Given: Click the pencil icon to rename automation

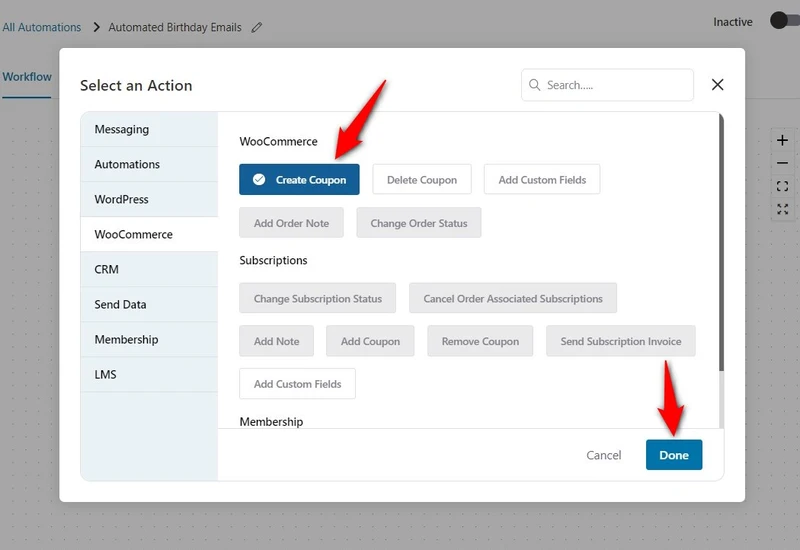Looking at the screenshot, I should tap(257, 27).
